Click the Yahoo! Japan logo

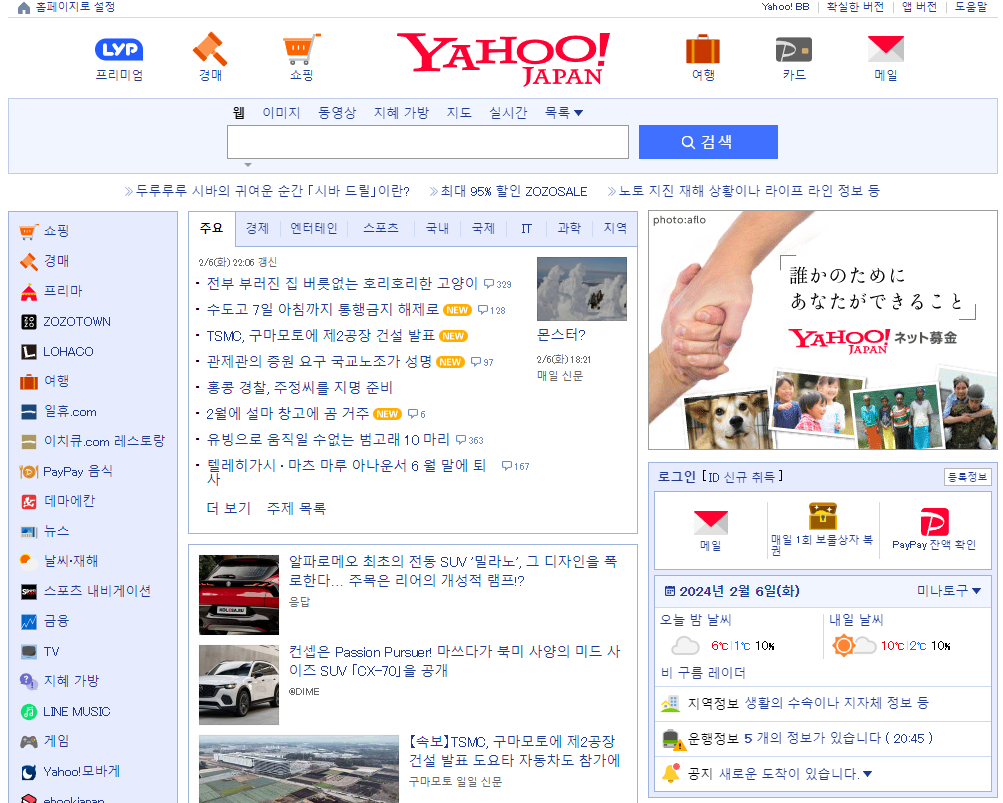coord(503,59)
